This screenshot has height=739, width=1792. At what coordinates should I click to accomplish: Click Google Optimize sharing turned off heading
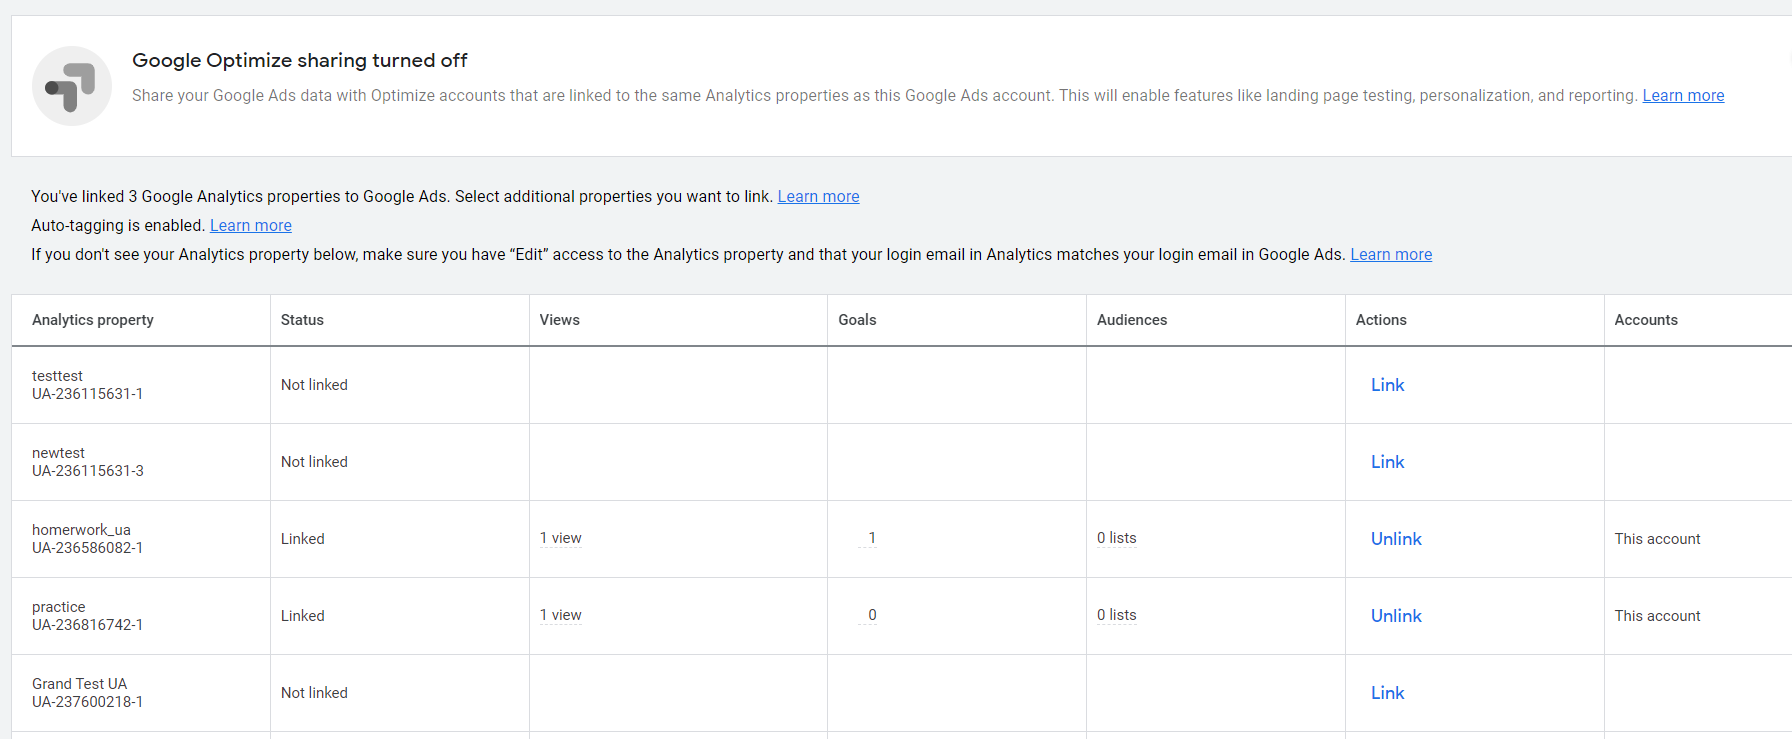tap(299, 60)
